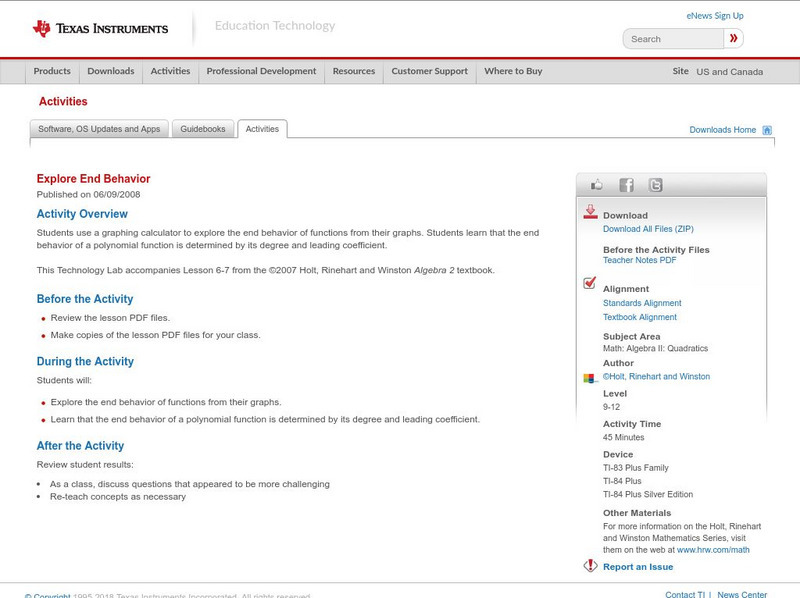Submit search with the red arrow button
This screenshot has height=598, width=800.
733,38
